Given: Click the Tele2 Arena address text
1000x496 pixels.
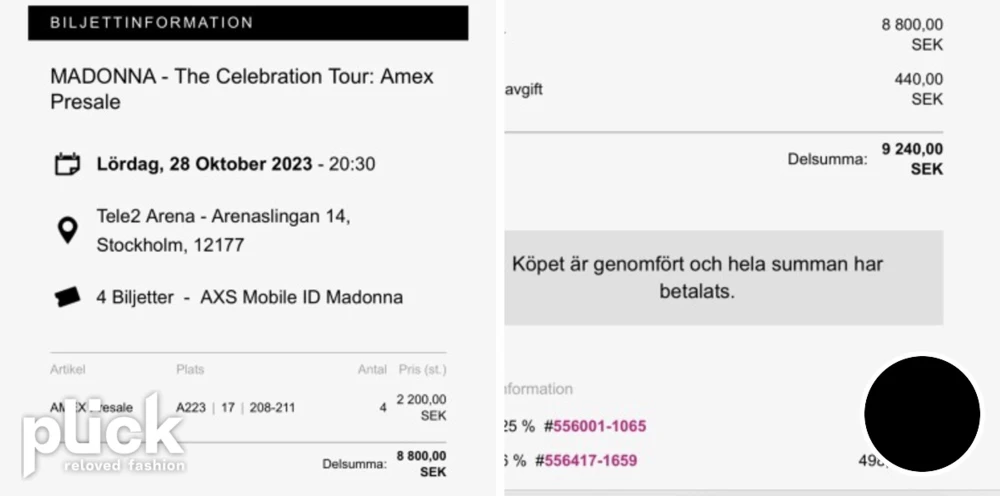Looking at the screenshot, I should (x=223, y=230).
